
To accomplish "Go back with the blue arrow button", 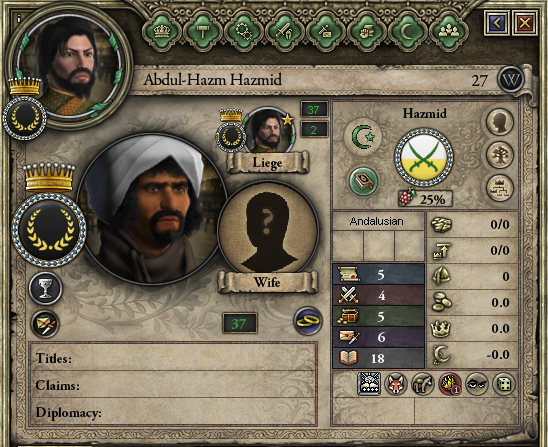I will [497, 23].
